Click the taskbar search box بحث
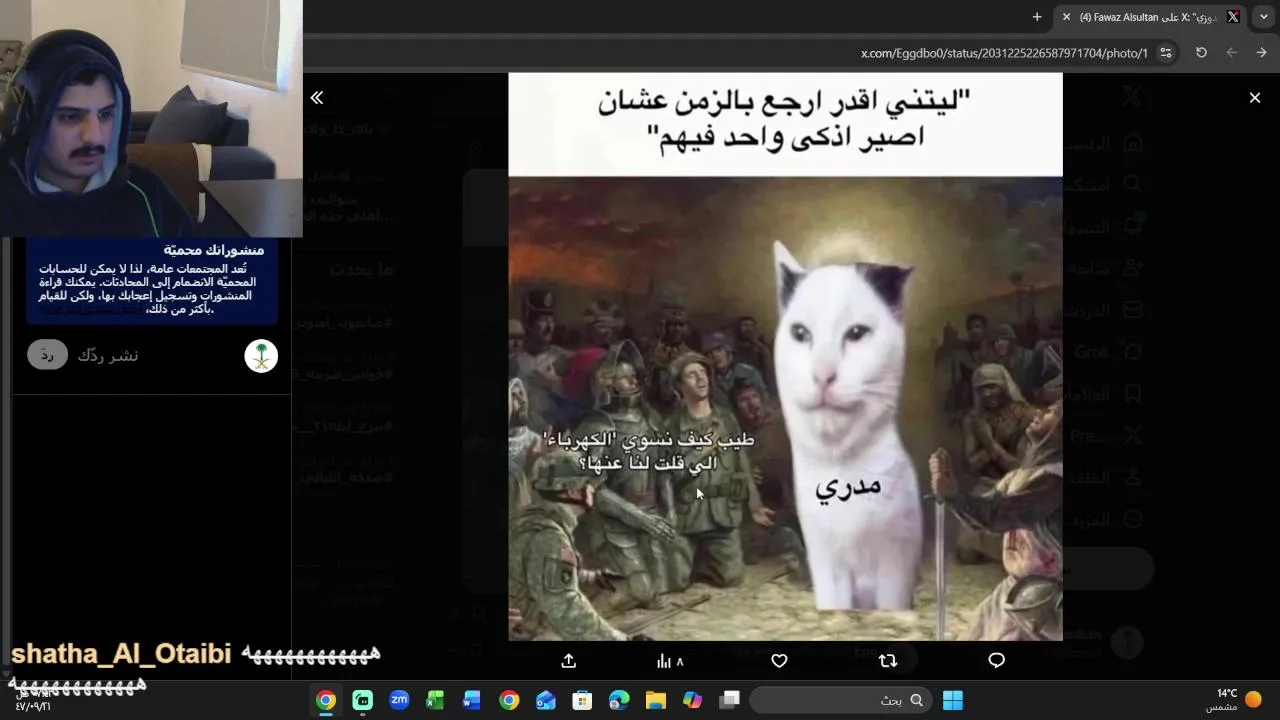 click(839, 700)
